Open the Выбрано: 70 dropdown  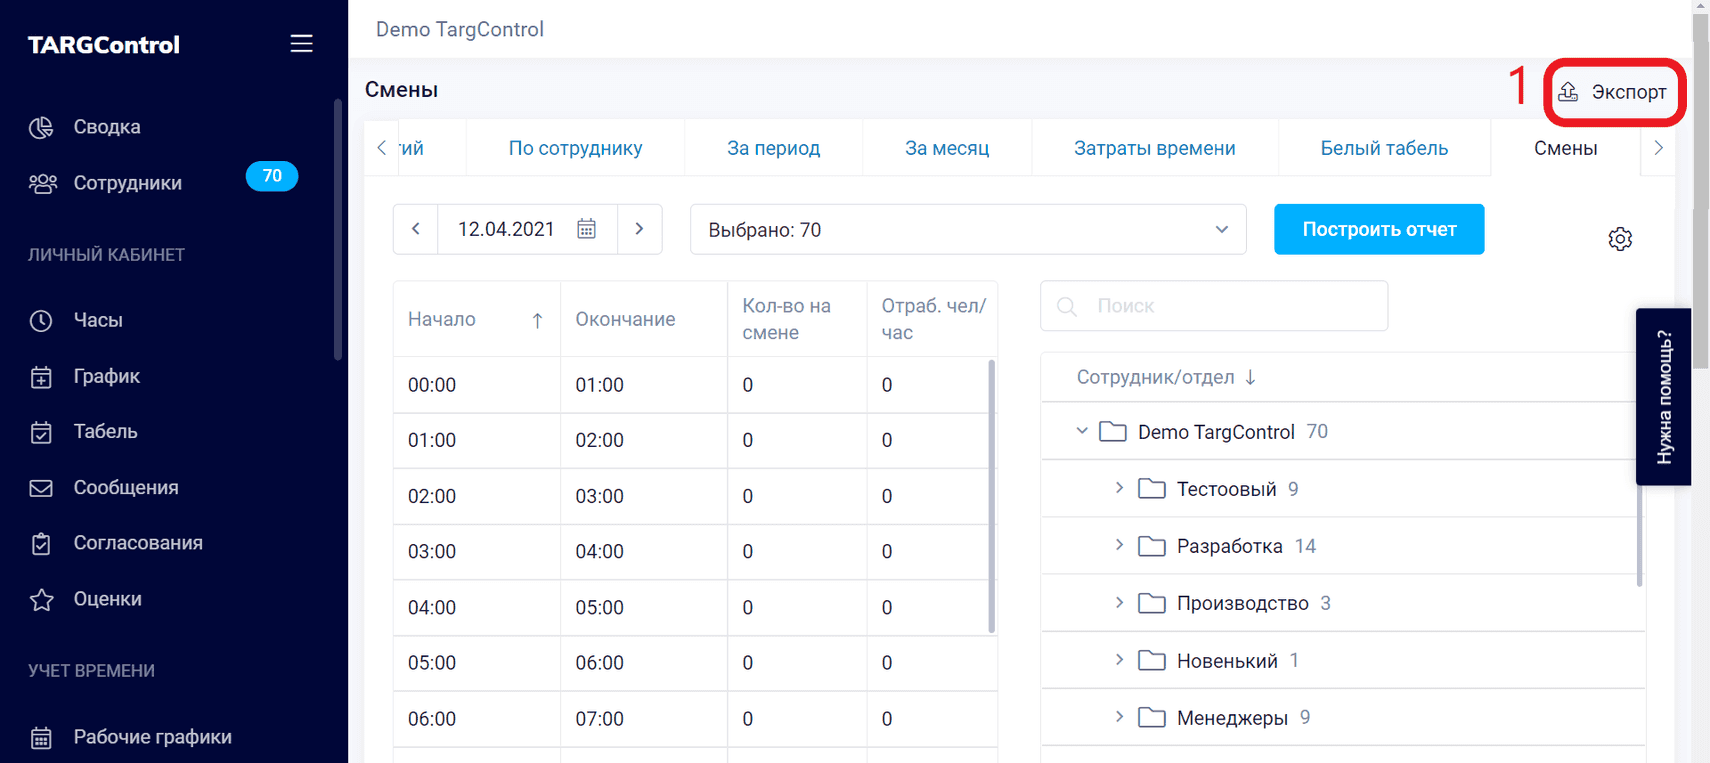tap(967, 230)
